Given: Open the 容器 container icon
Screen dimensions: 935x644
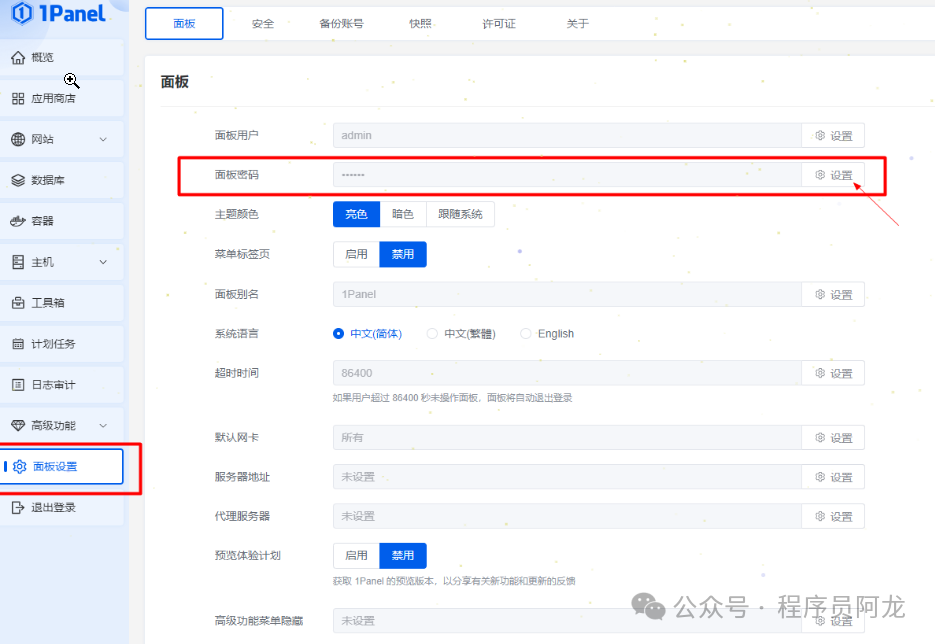Looking at the screenshot, I should click(18, 221).
